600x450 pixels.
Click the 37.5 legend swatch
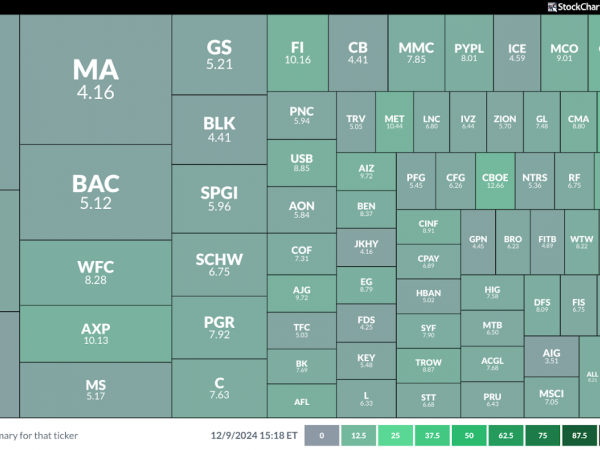pyautogui.click(x=432, y=435)
